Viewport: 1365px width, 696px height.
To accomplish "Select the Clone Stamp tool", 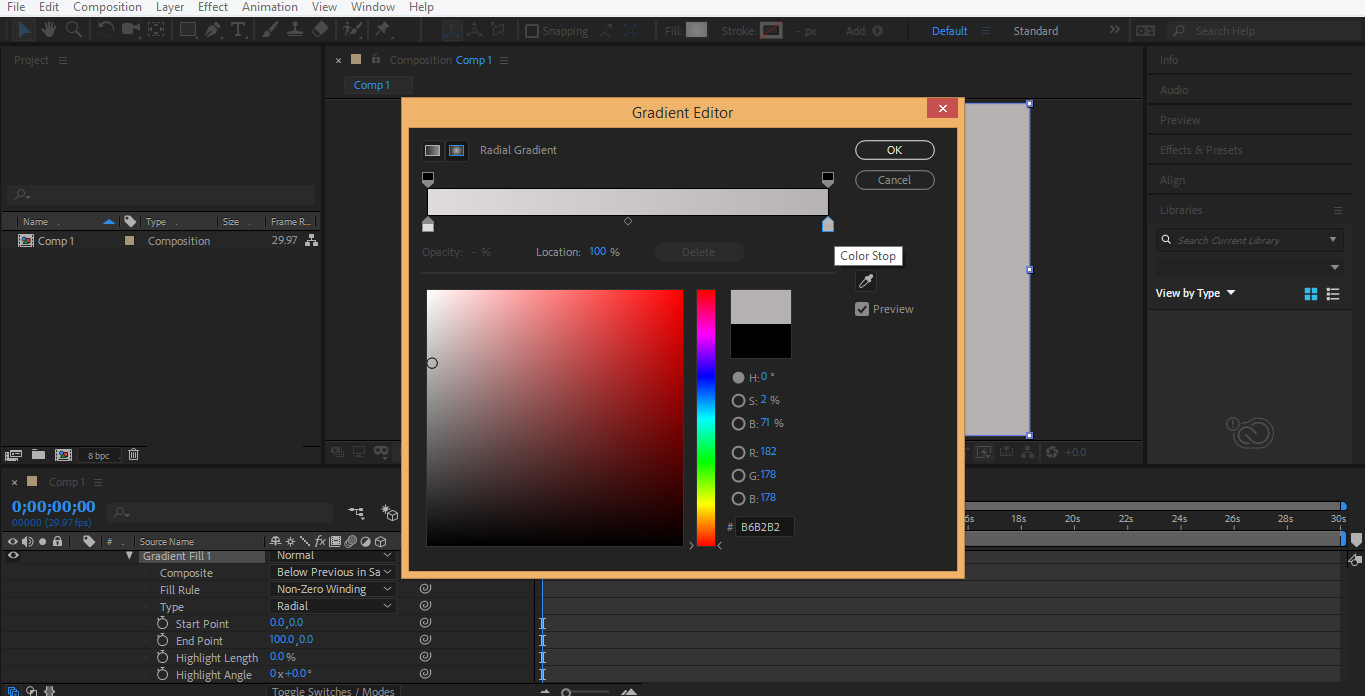I will (x=296, y=30).
